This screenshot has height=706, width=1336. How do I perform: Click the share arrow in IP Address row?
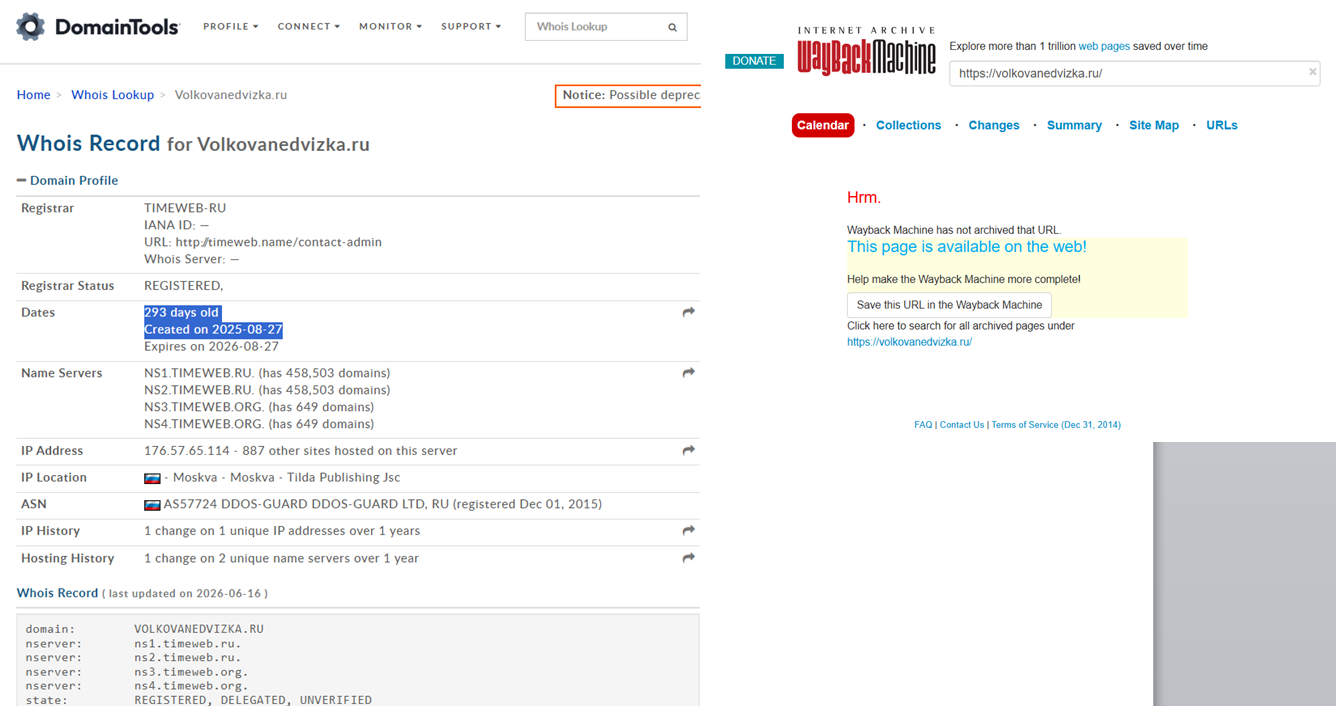coord(688,451)
